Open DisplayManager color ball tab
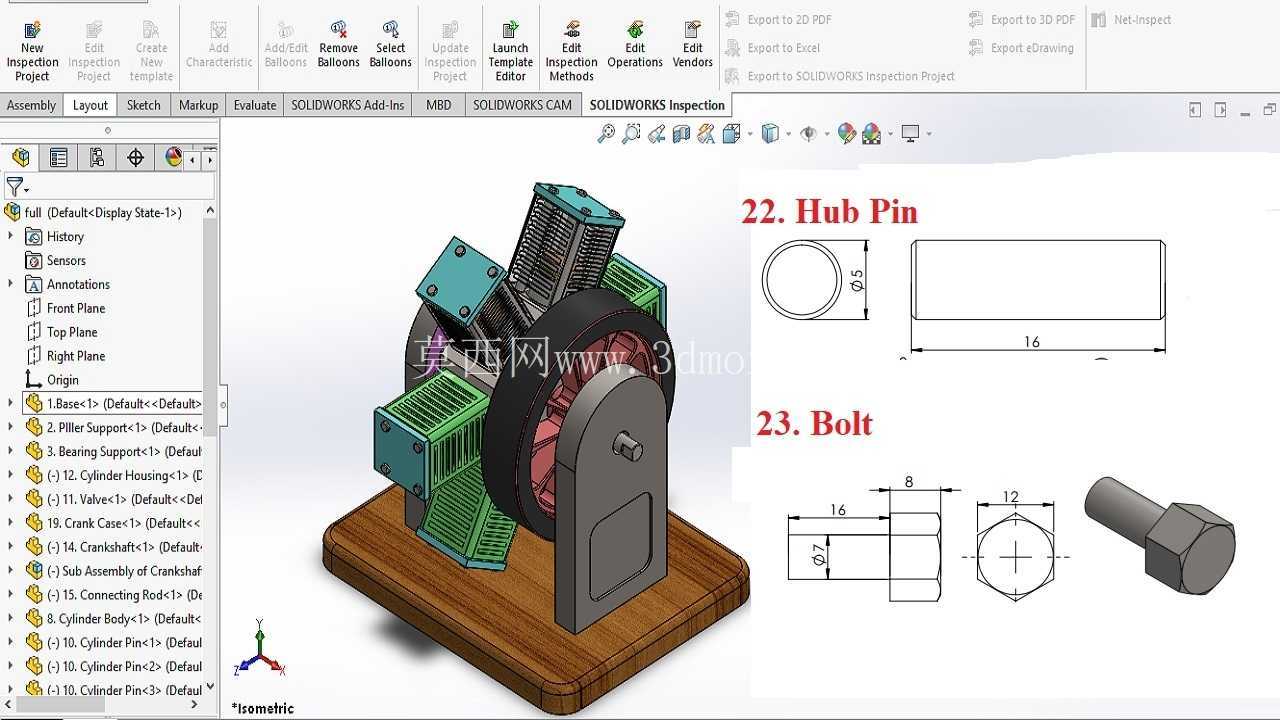Viewport: 1280px width, 720px height. tap(173, 157)
